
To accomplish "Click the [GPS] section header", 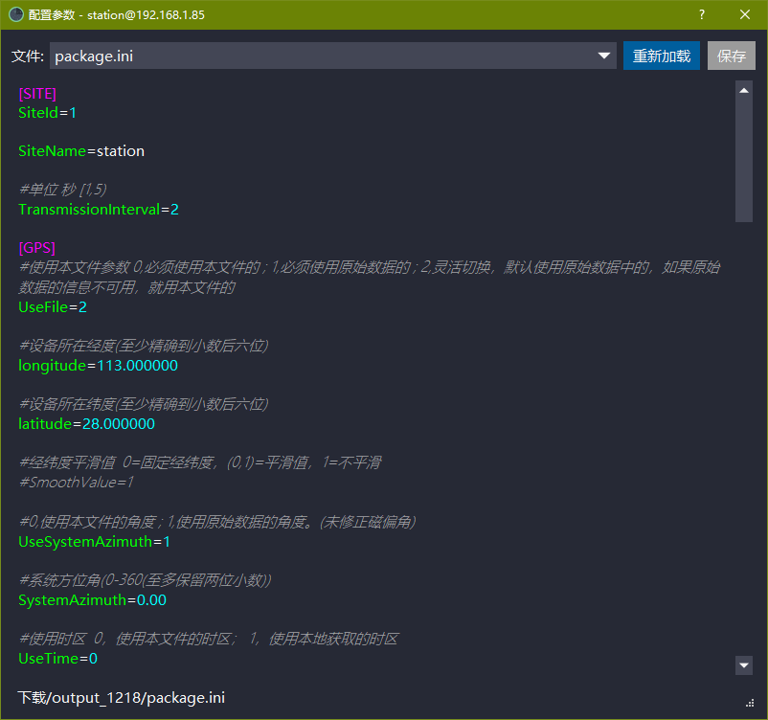I will [x=37, y=247].
